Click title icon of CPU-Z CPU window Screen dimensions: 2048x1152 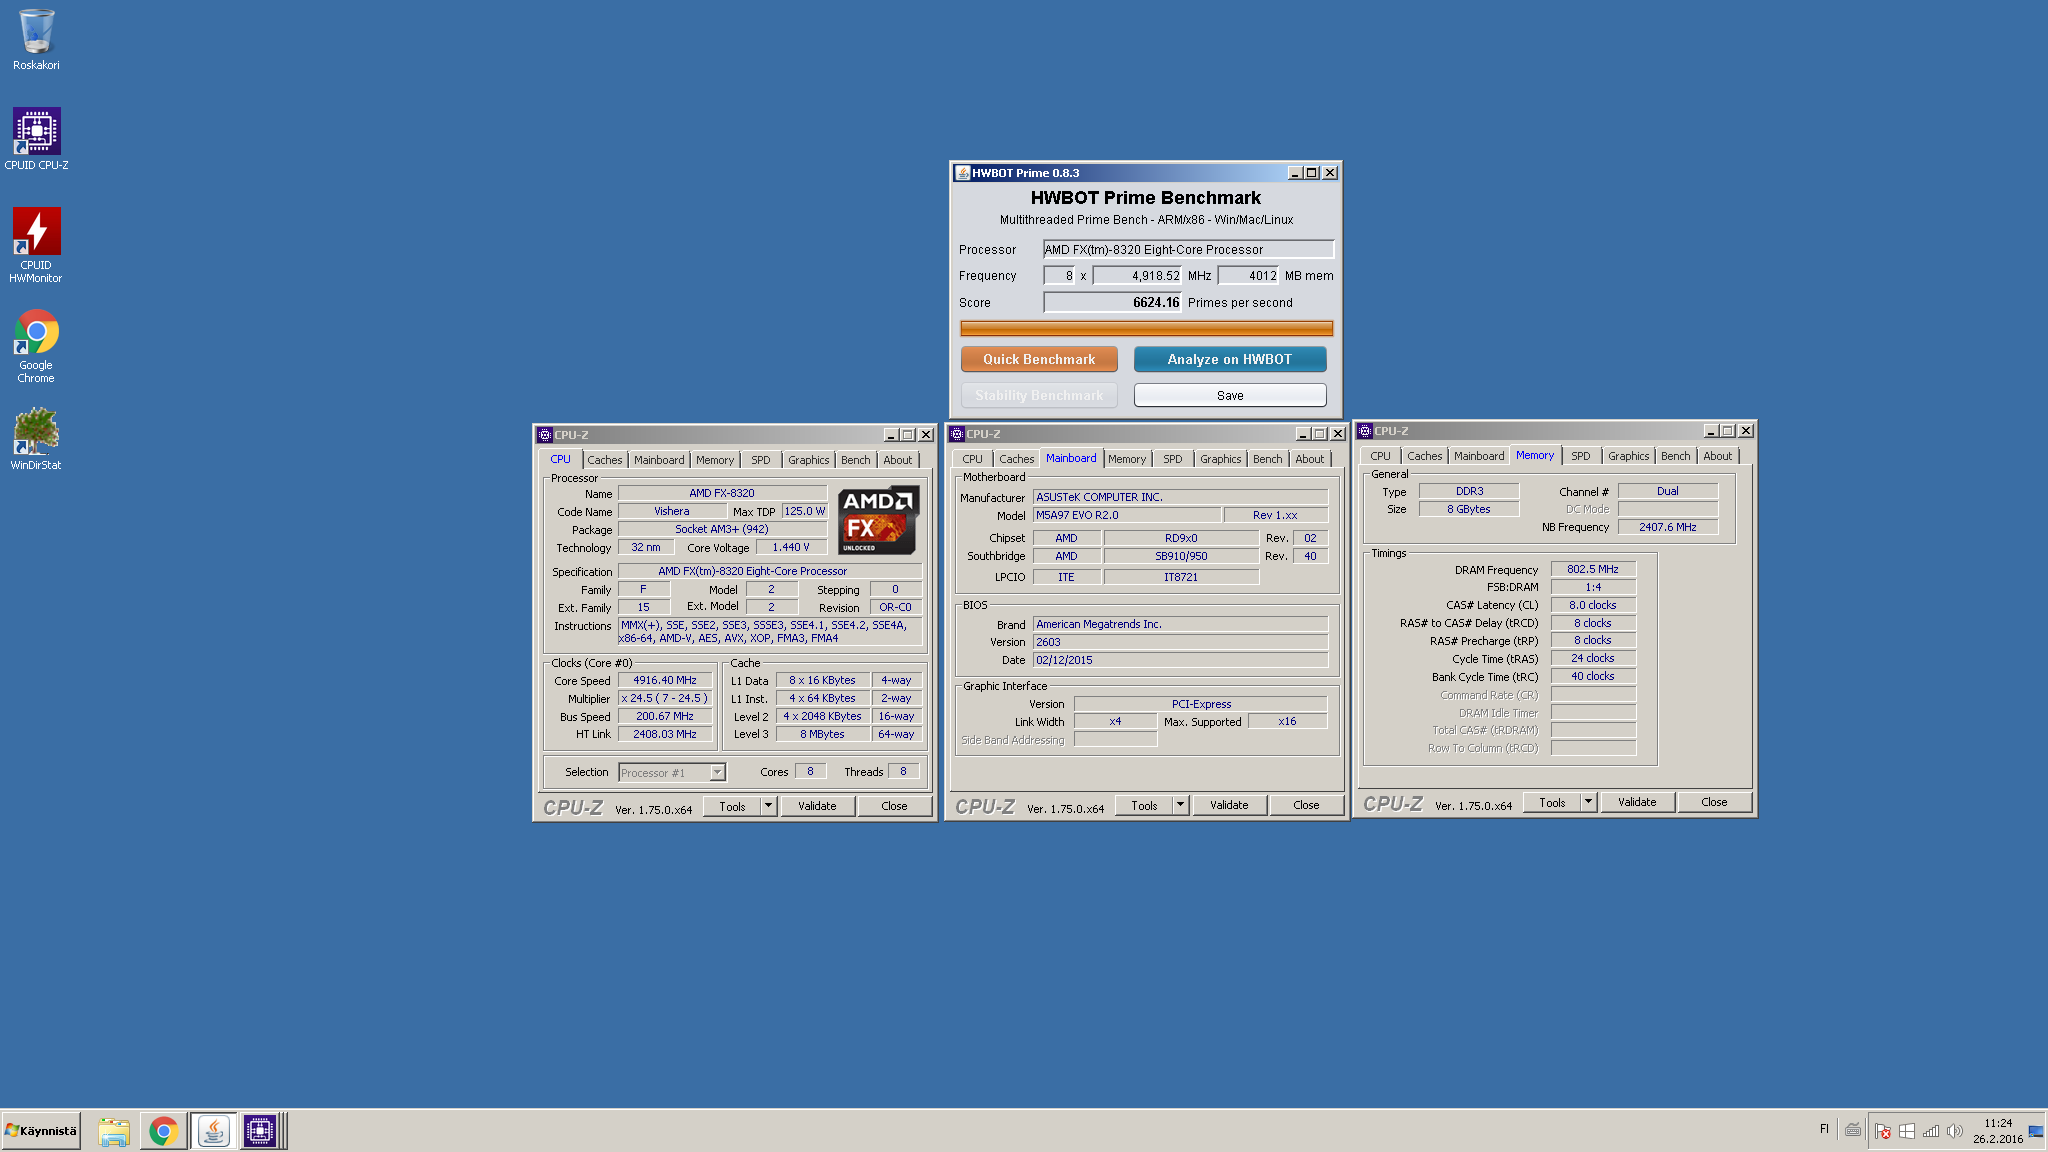[545, 435]
